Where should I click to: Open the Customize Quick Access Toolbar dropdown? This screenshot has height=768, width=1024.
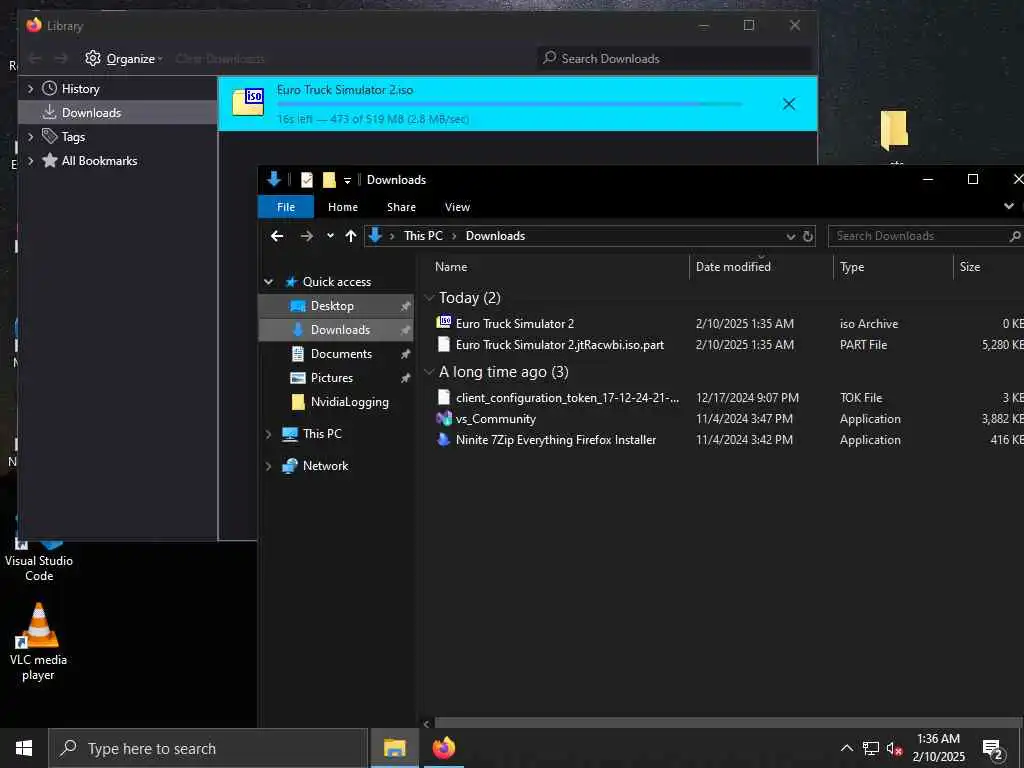[x=347, y=181]
